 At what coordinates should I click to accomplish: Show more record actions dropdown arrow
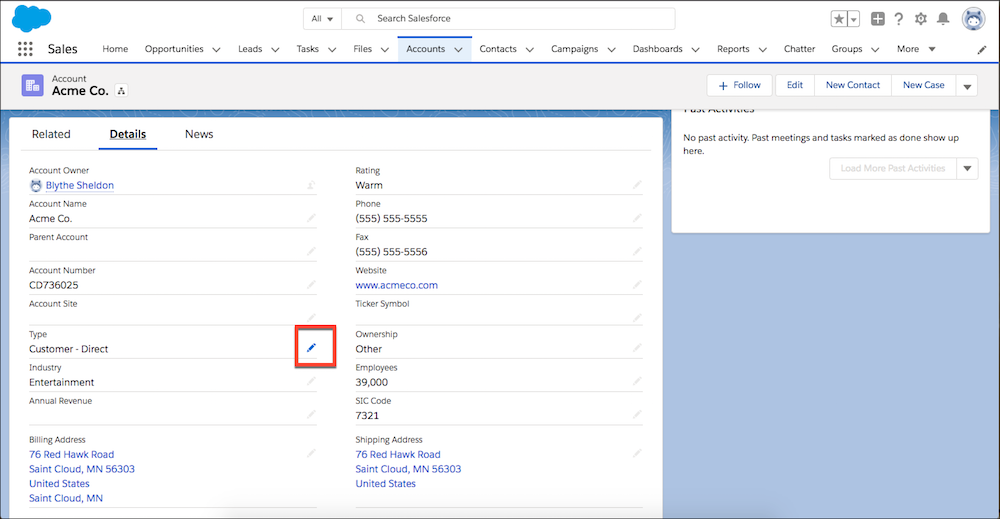pos(967,85)
